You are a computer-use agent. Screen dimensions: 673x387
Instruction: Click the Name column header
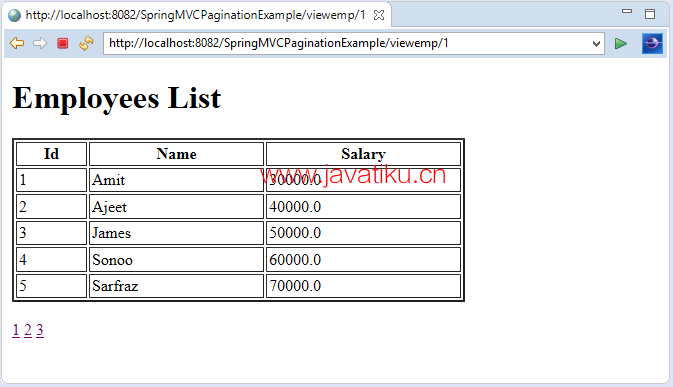click(176, 154)
